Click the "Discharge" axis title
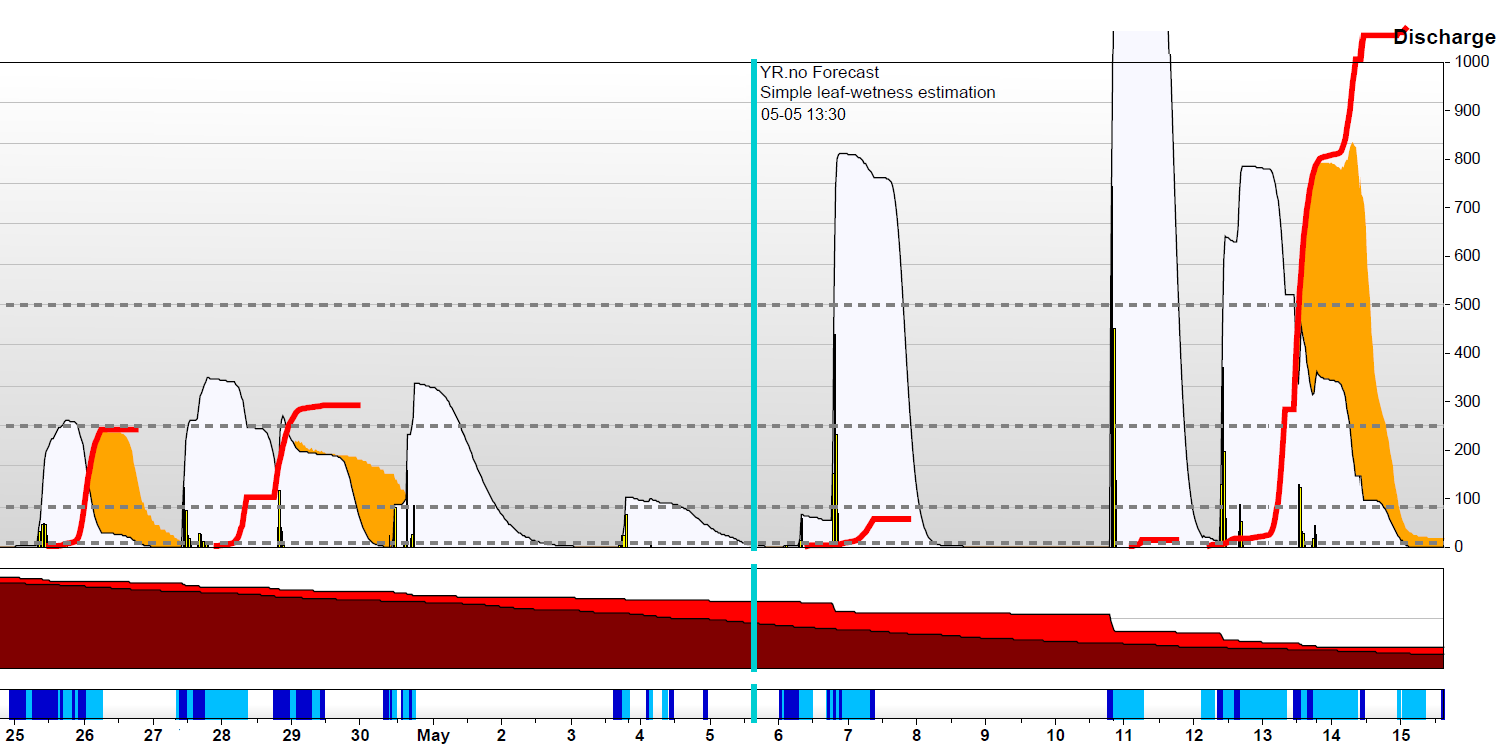This screenshot has height=750, width=1497. pyautogui.click(x=1444, y=38)
